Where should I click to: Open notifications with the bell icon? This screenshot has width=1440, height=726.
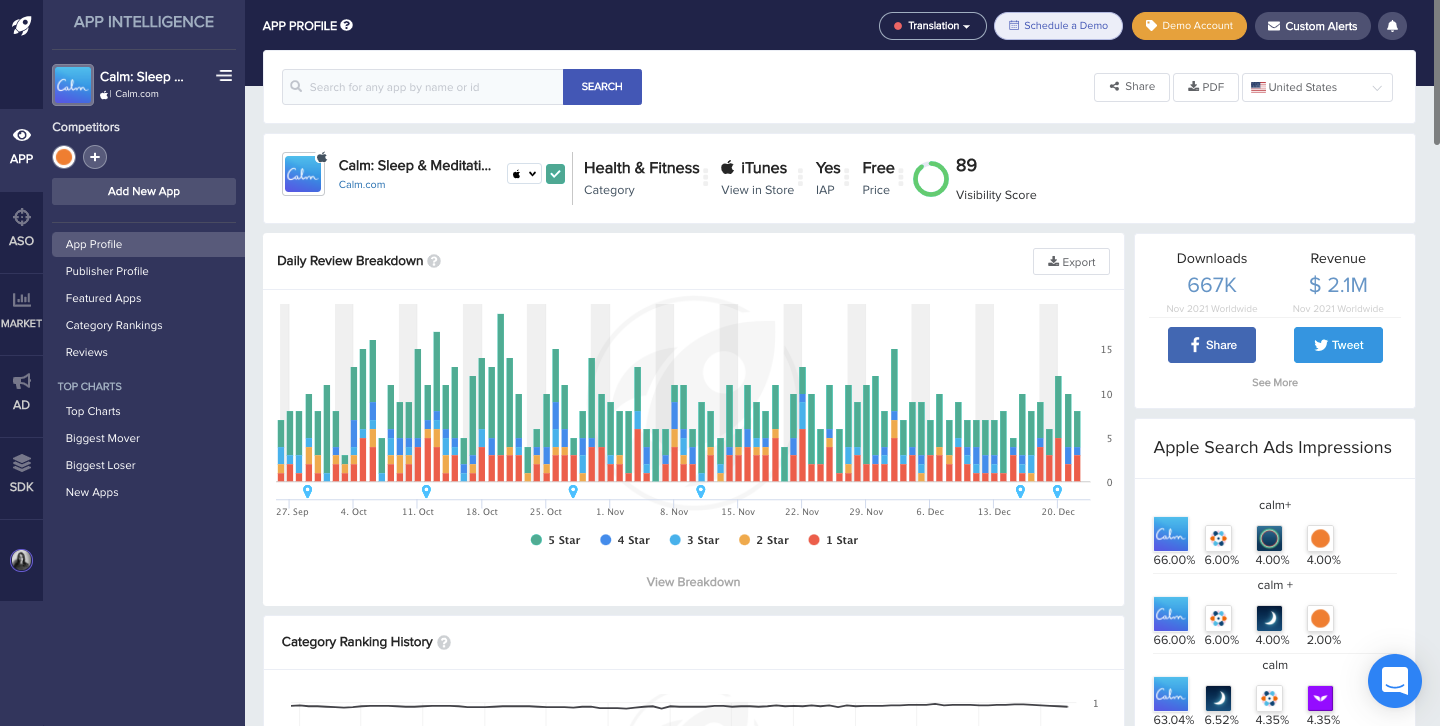(1392, 26)
